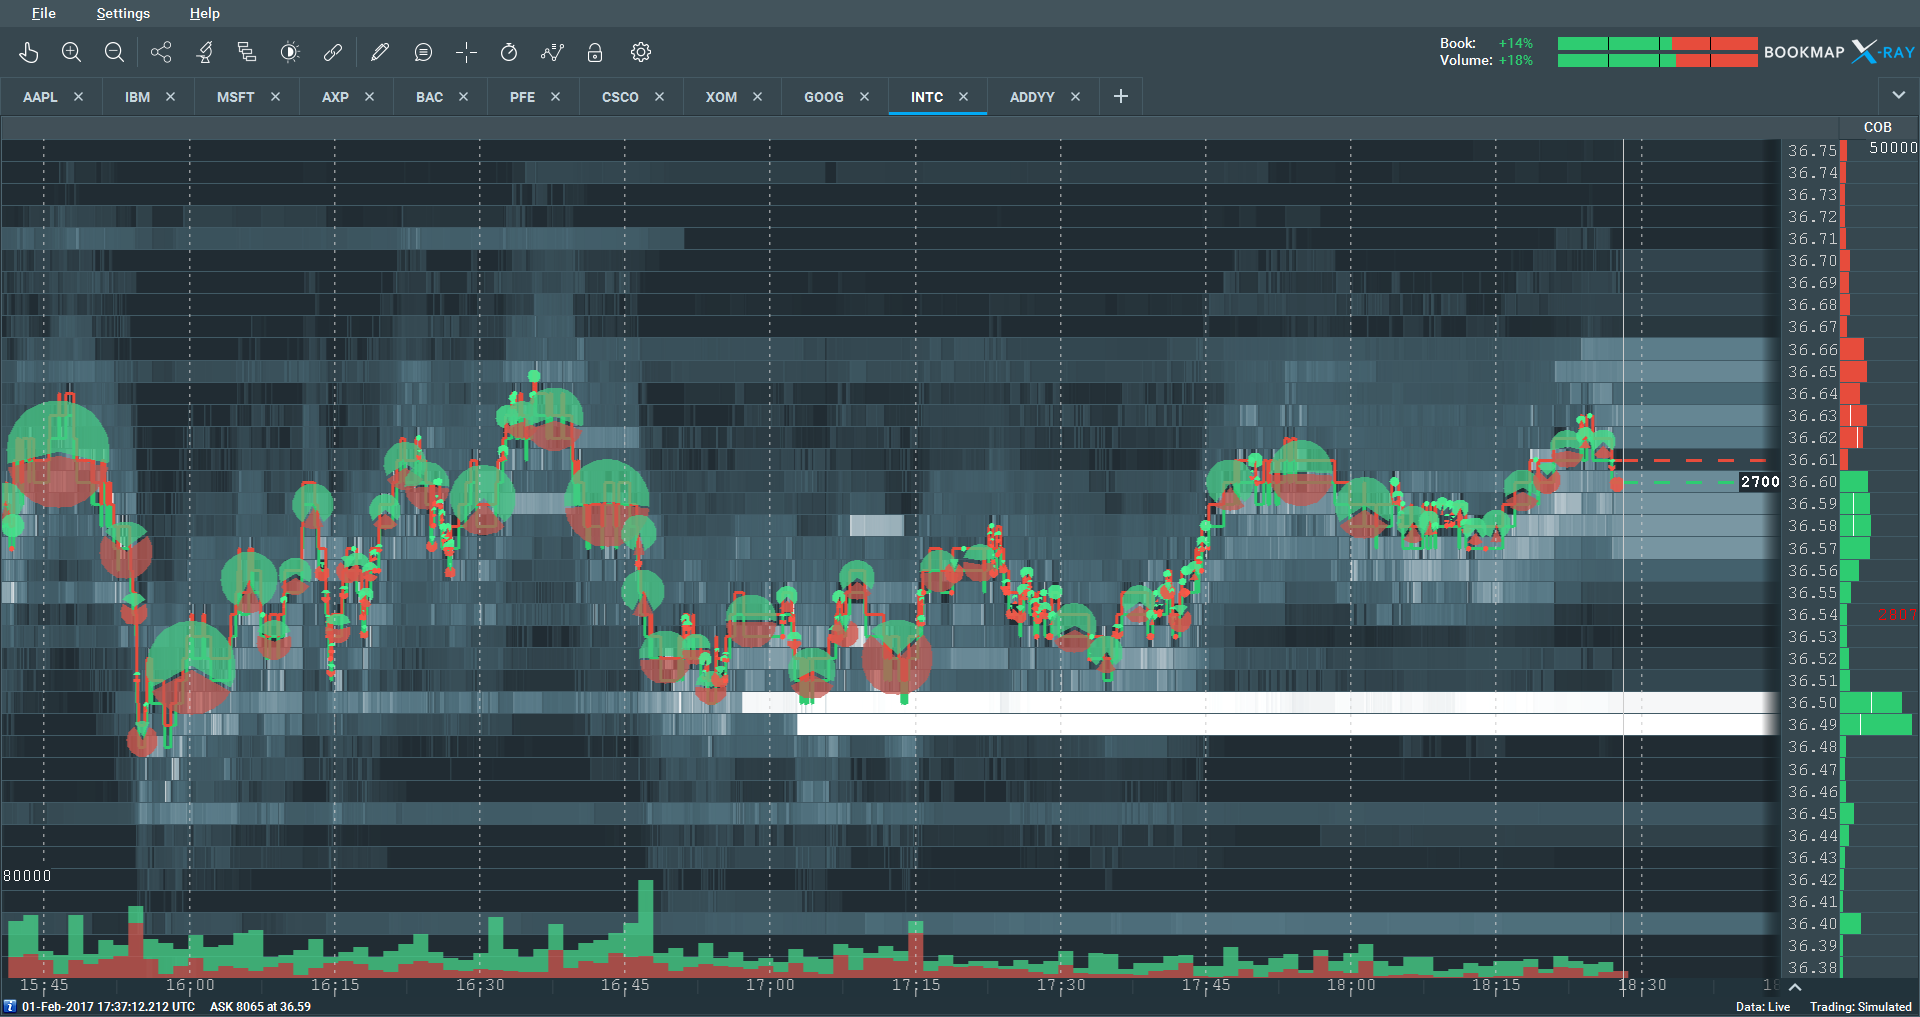Screen dimensions: 1920x1017
Task: Add a new instrument tab with plus
Action: point(1121,96)
